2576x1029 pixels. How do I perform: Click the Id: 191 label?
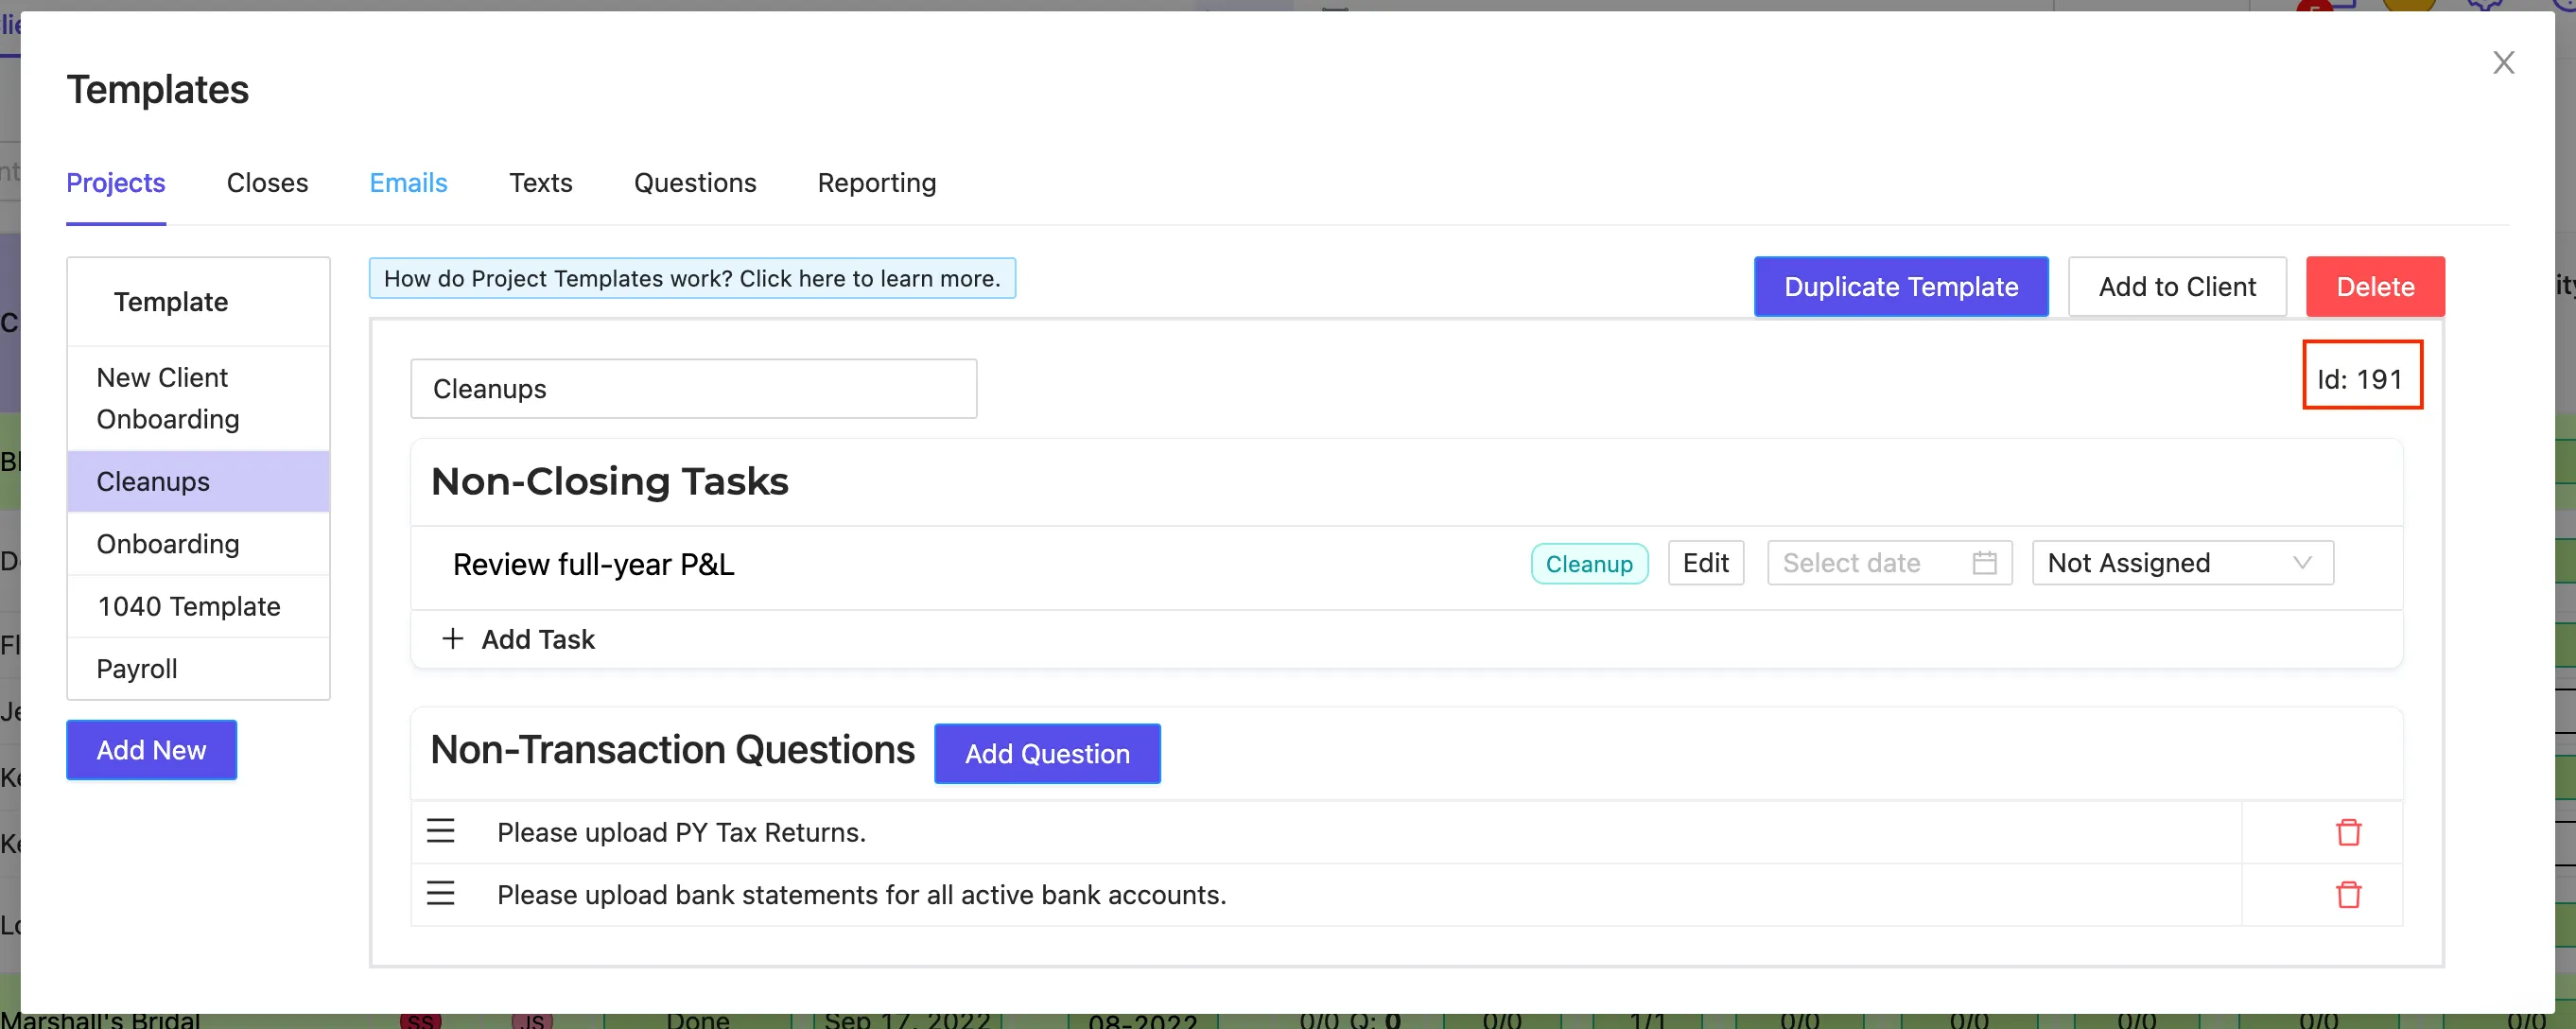2361,379
